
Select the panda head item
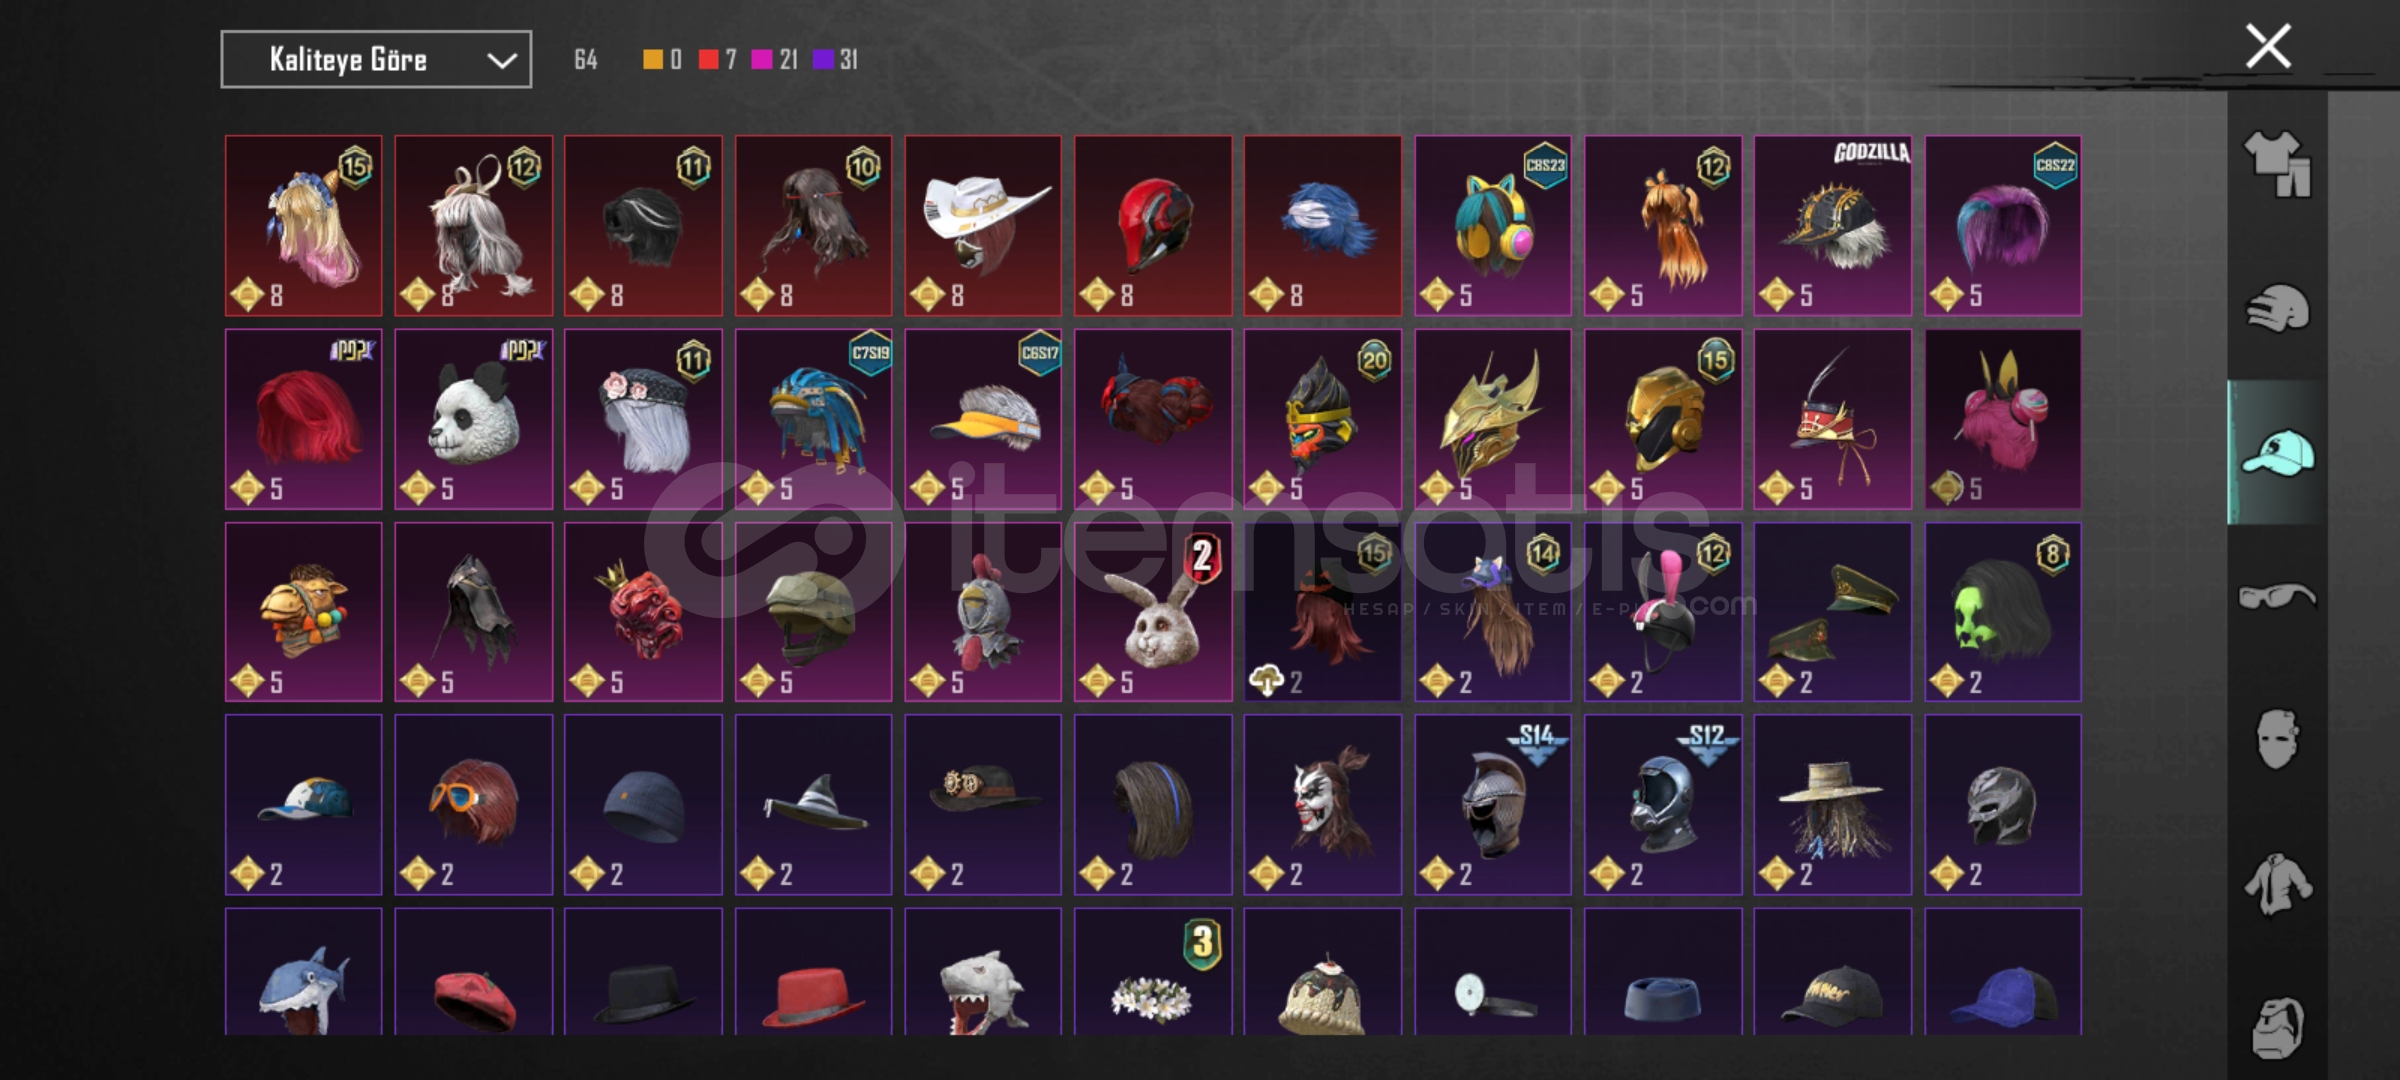point(474,419)
